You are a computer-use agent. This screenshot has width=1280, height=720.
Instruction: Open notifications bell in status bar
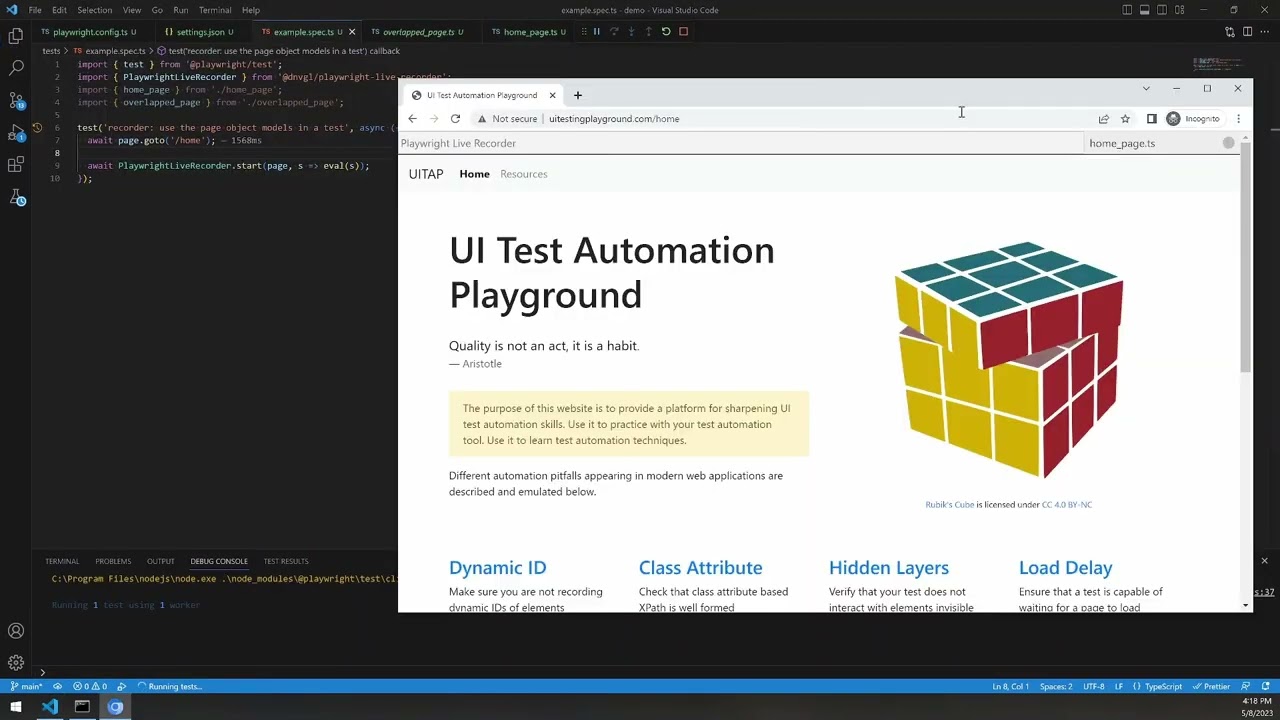point(1265,686)
